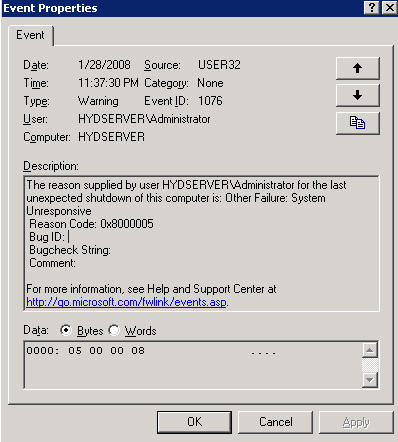Click the Comment line in description
Image resolution: width=398 pixels, height=442 pixels.
[52, 263]
